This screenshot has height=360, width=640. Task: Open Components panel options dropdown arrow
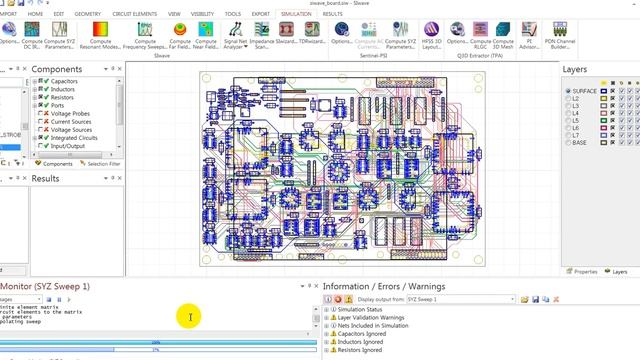[106, 69]
